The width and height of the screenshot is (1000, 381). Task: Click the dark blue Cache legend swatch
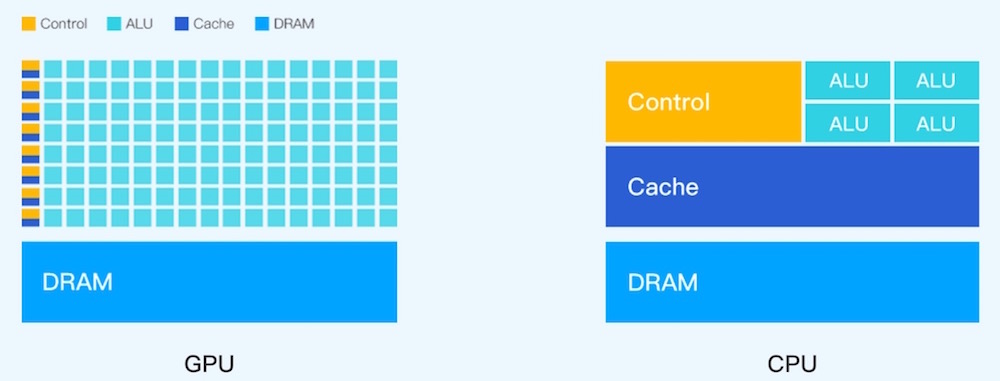coord(182,24)
